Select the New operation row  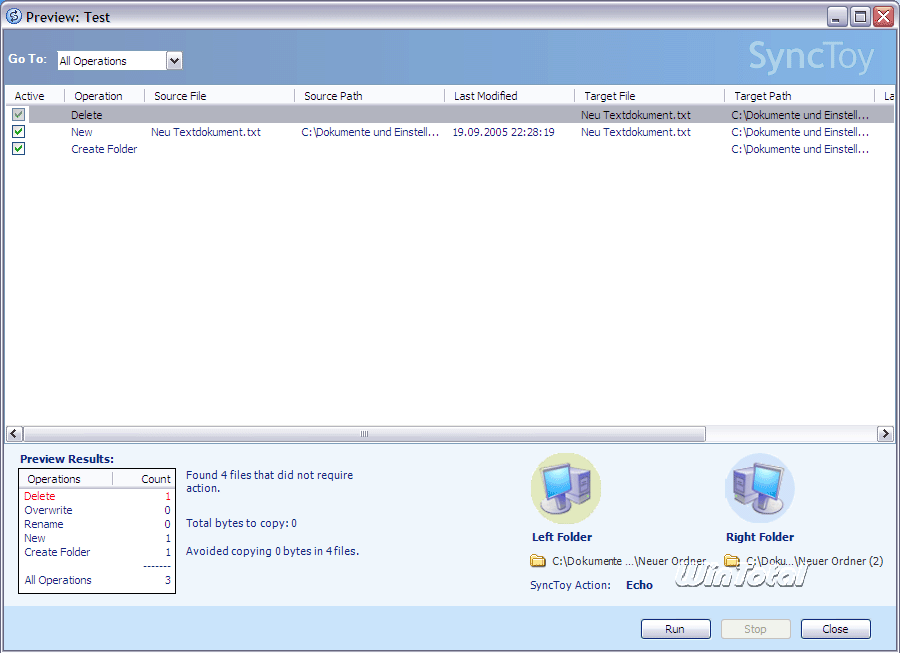pos(450,132)
